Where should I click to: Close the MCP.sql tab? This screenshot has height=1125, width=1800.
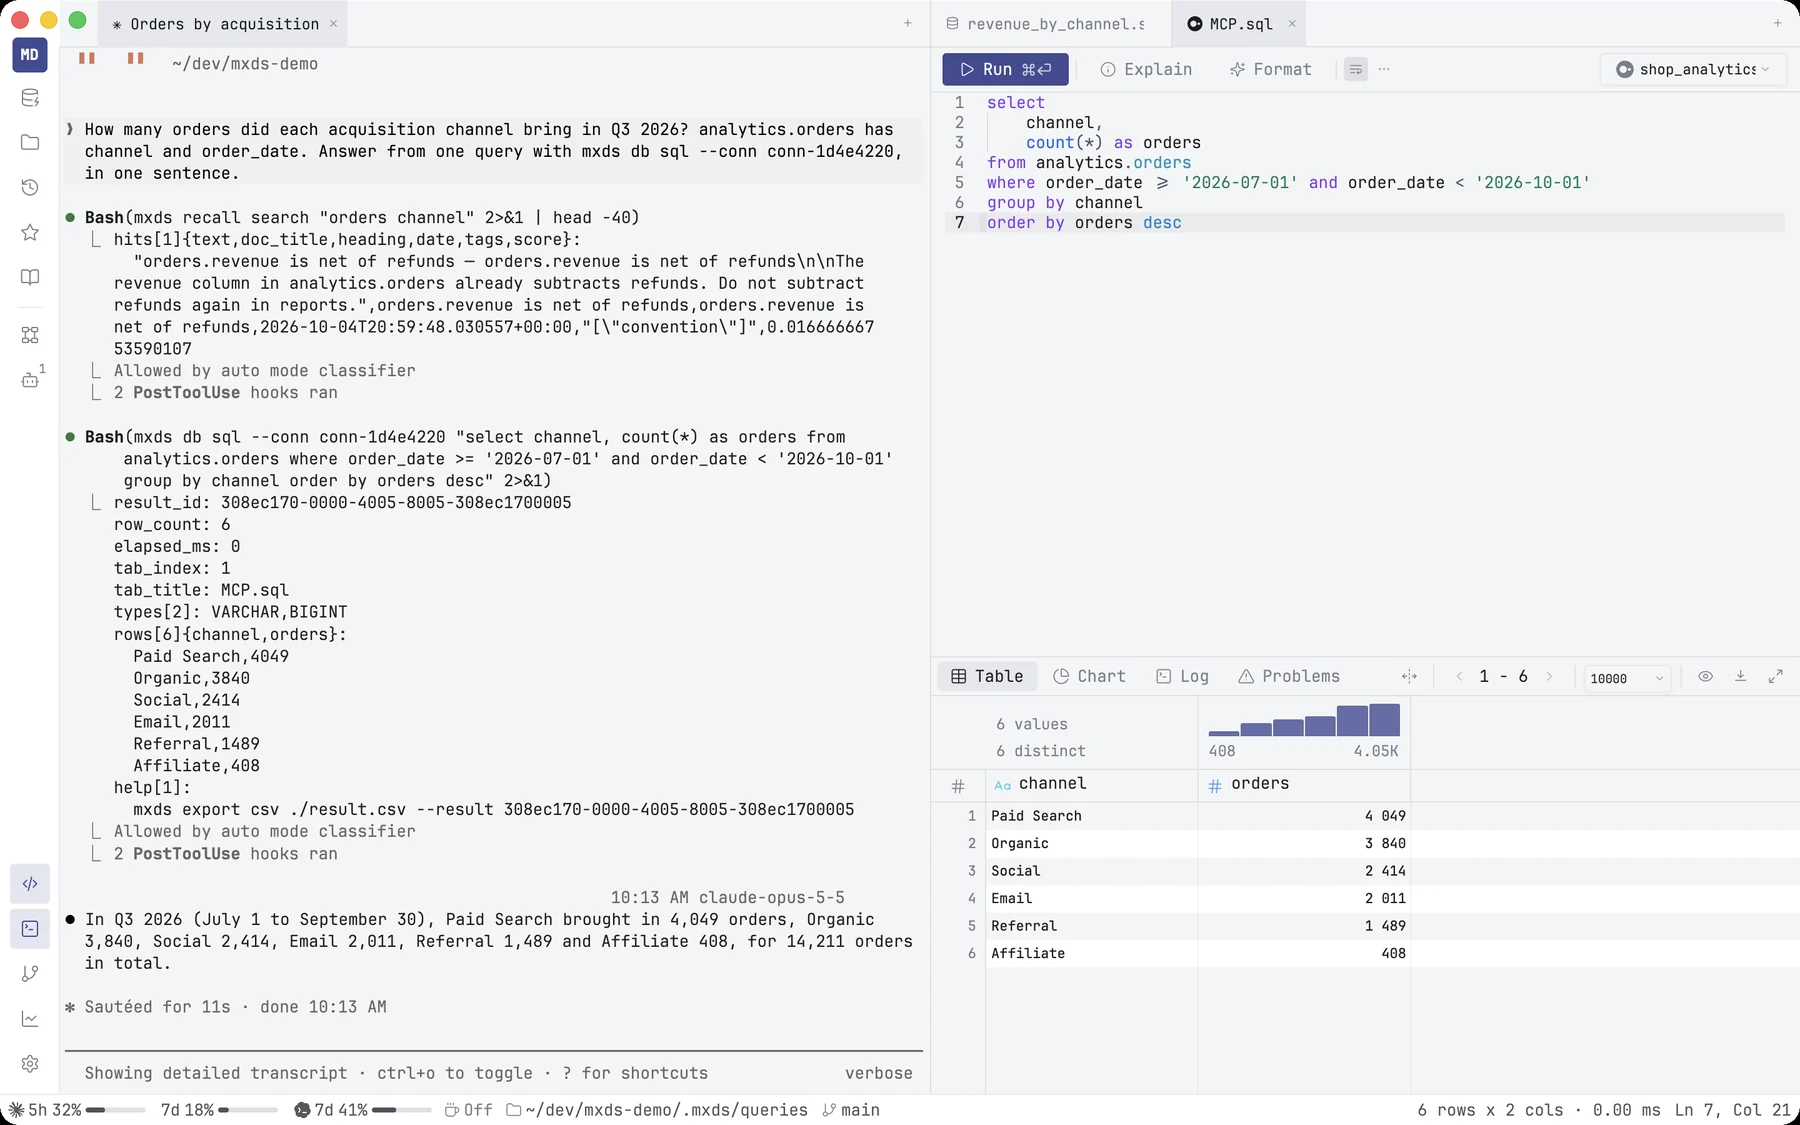click(x=1292, y=24)
